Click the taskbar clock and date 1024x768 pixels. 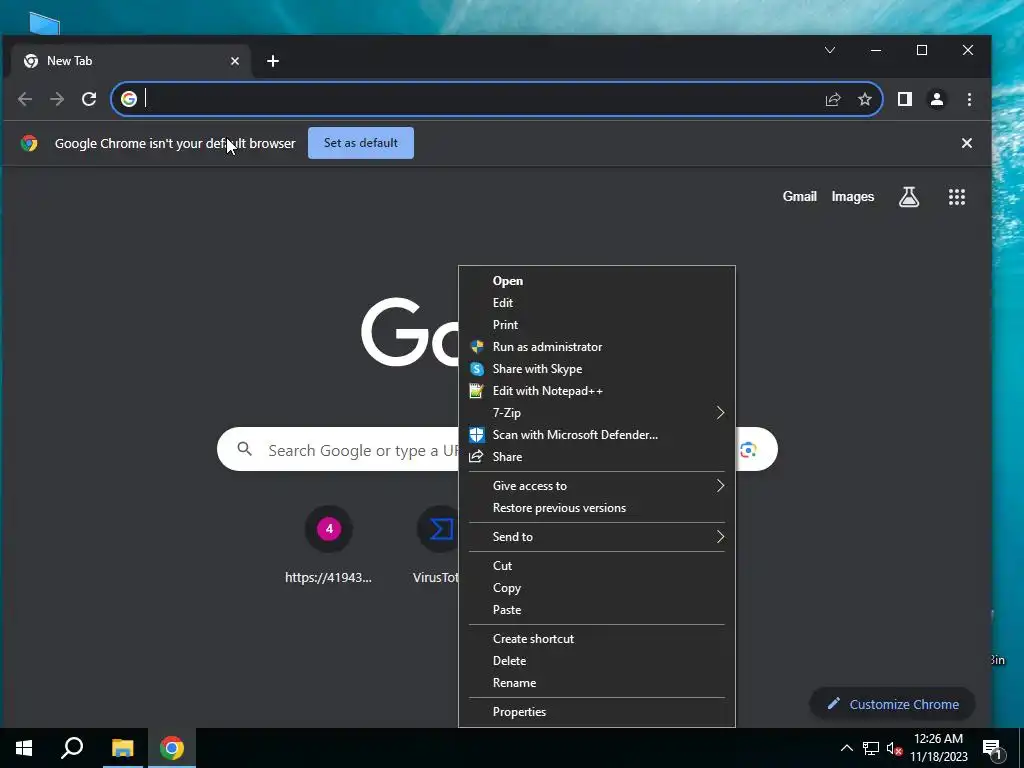(x=938, y=748)
